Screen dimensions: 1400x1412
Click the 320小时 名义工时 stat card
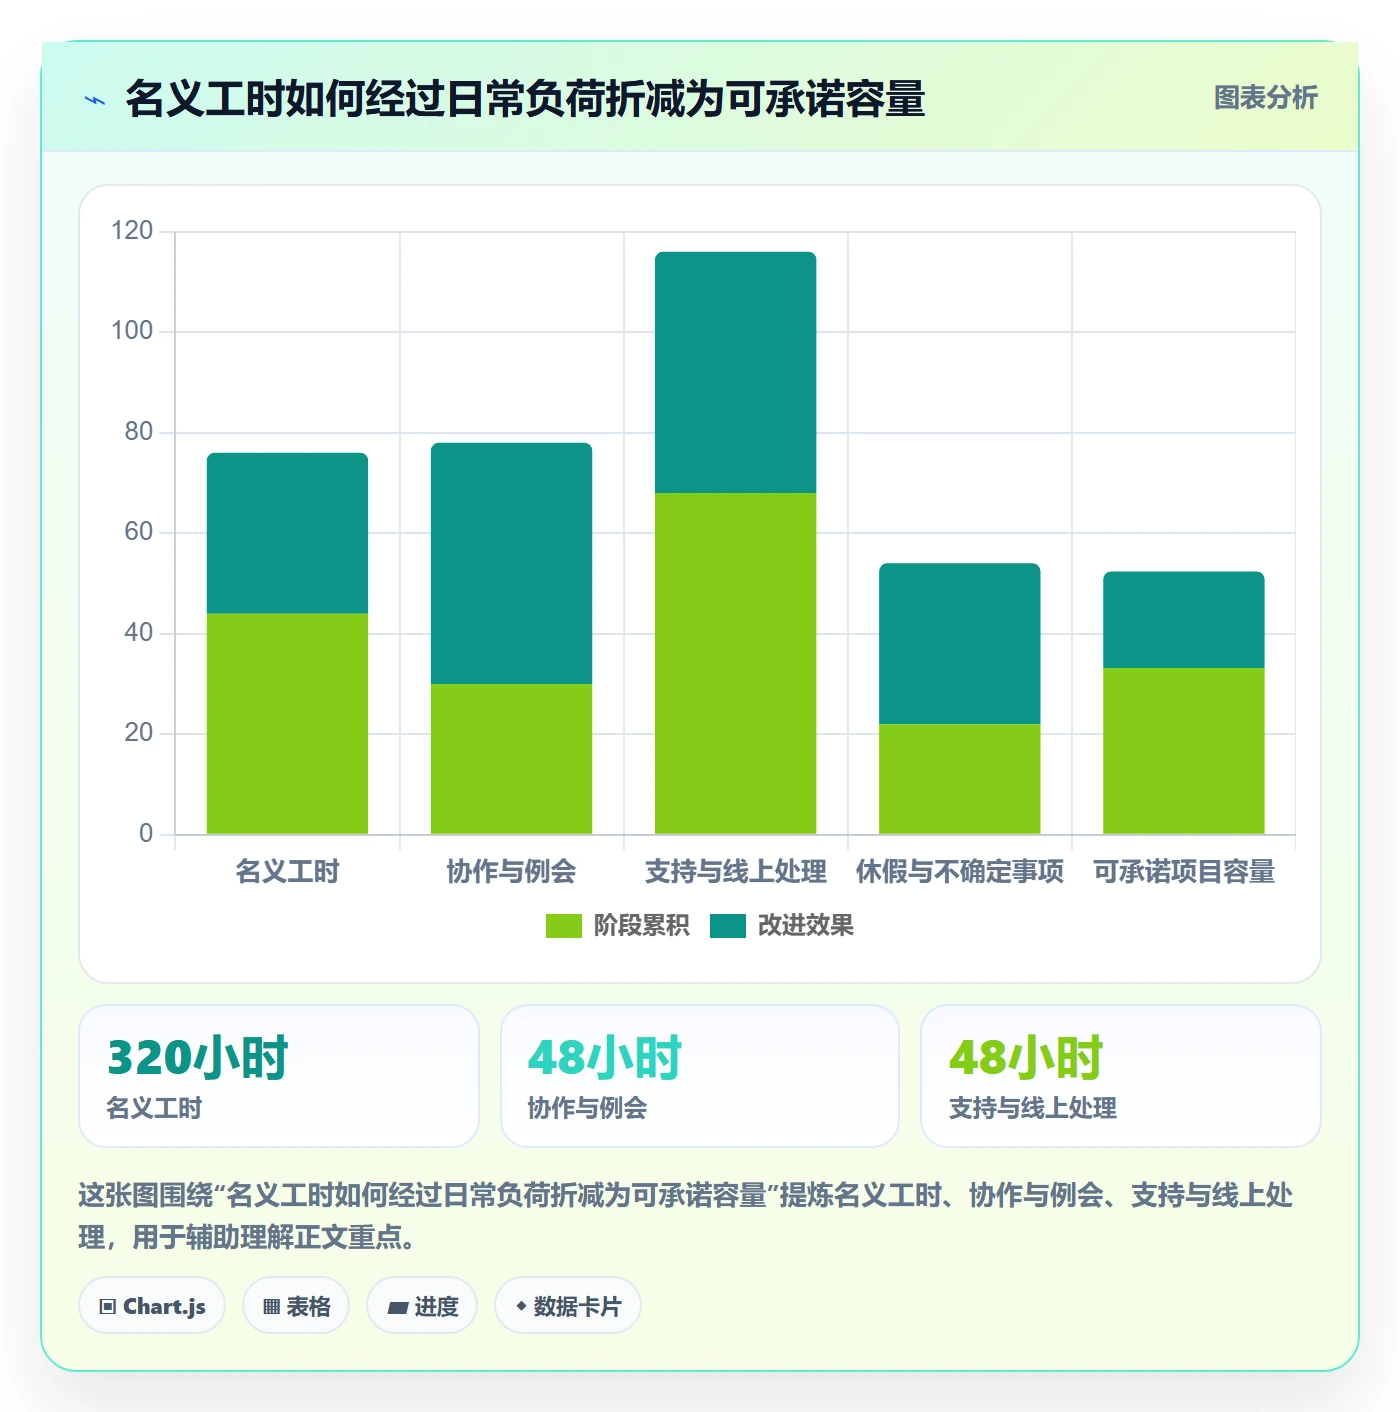coord(279,1076)
